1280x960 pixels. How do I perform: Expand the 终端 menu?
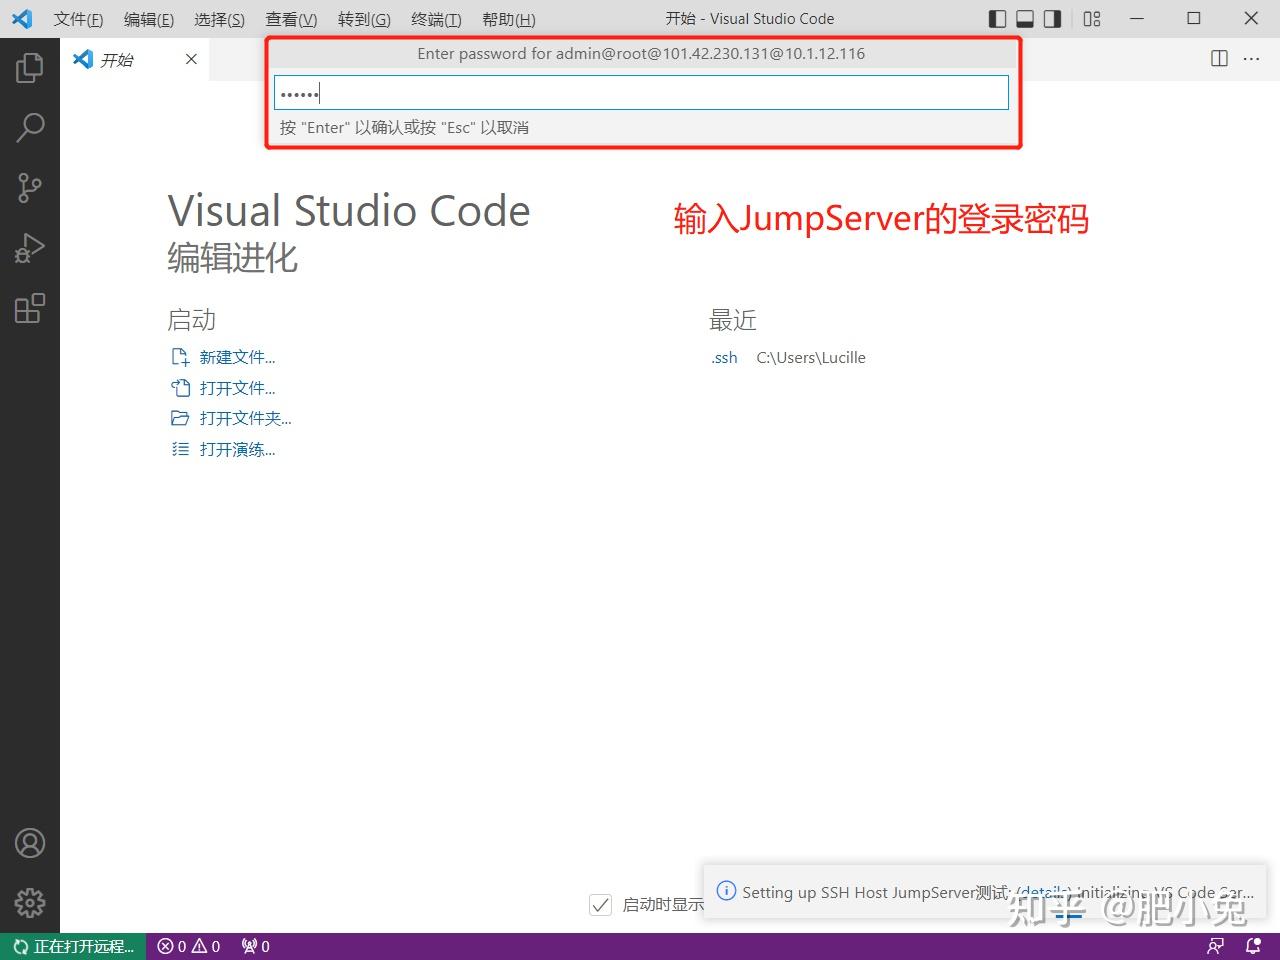pyautogui.click(x=435, y=19)
